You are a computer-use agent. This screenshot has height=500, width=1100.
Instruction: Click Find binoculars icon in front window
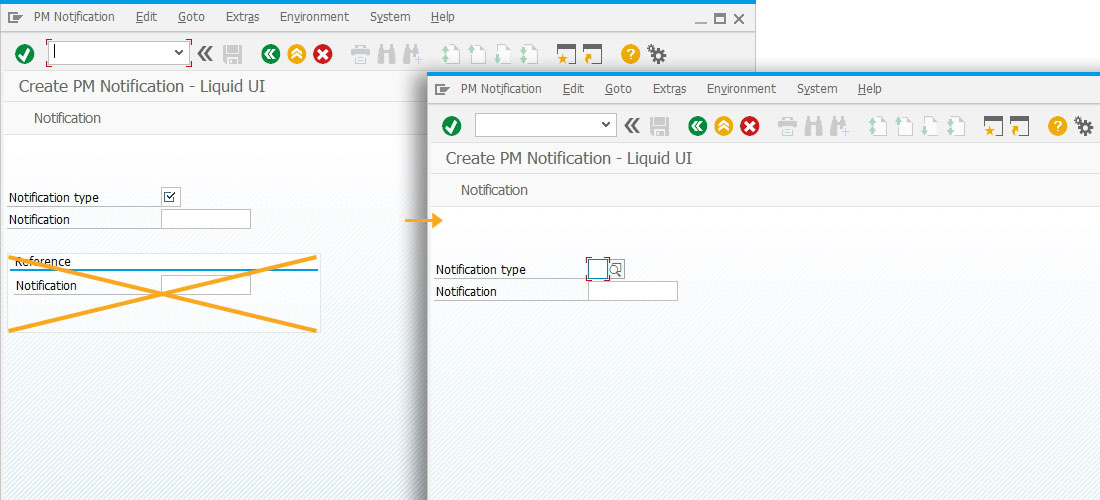coord(813,127)
